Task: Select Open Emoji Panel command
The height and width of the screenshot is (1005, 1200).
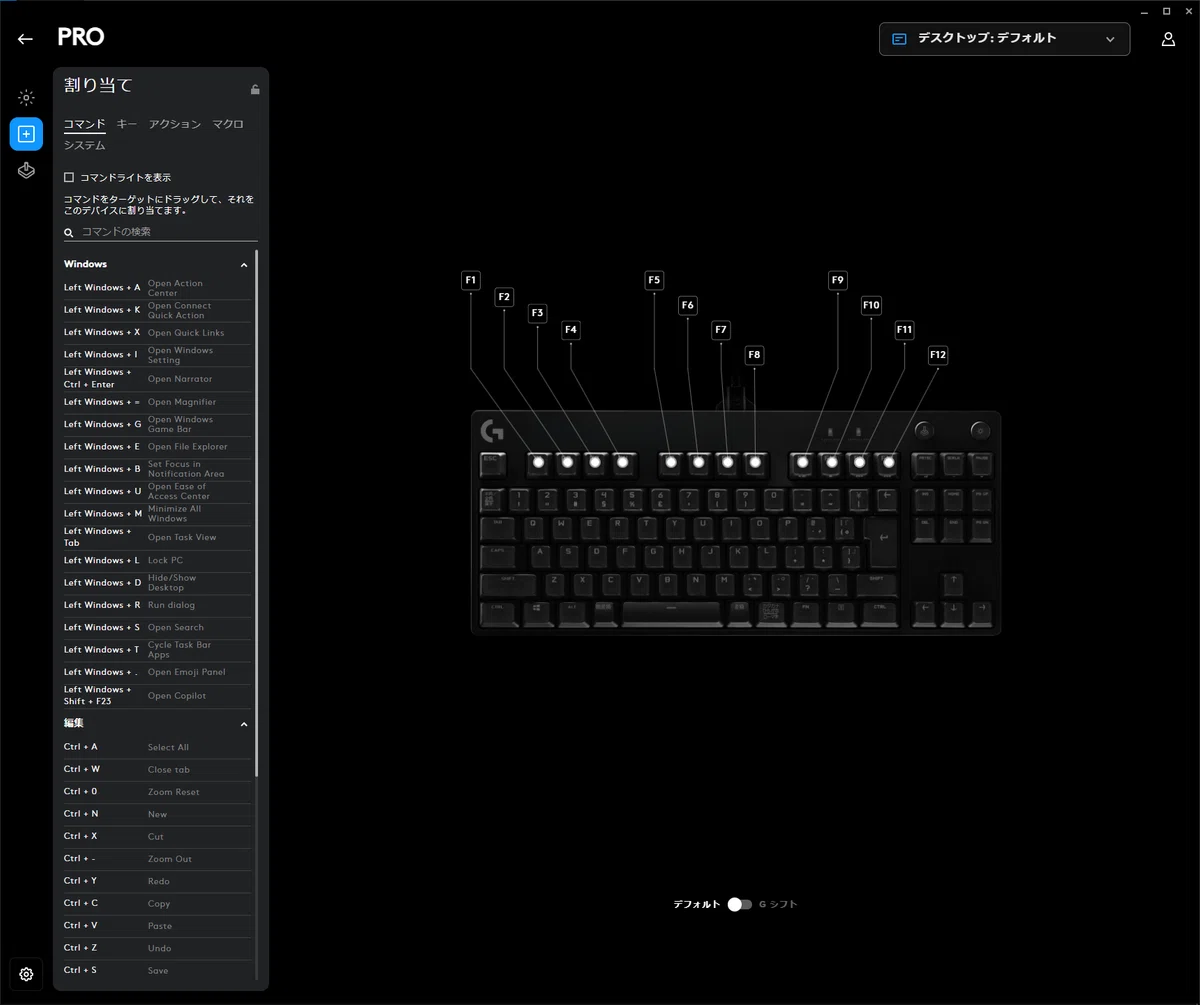Action: [158, 672]
